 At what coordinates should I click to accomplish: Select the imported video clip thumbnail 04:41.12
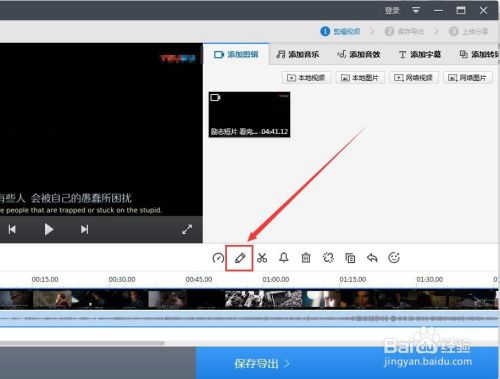click(249, 114)
